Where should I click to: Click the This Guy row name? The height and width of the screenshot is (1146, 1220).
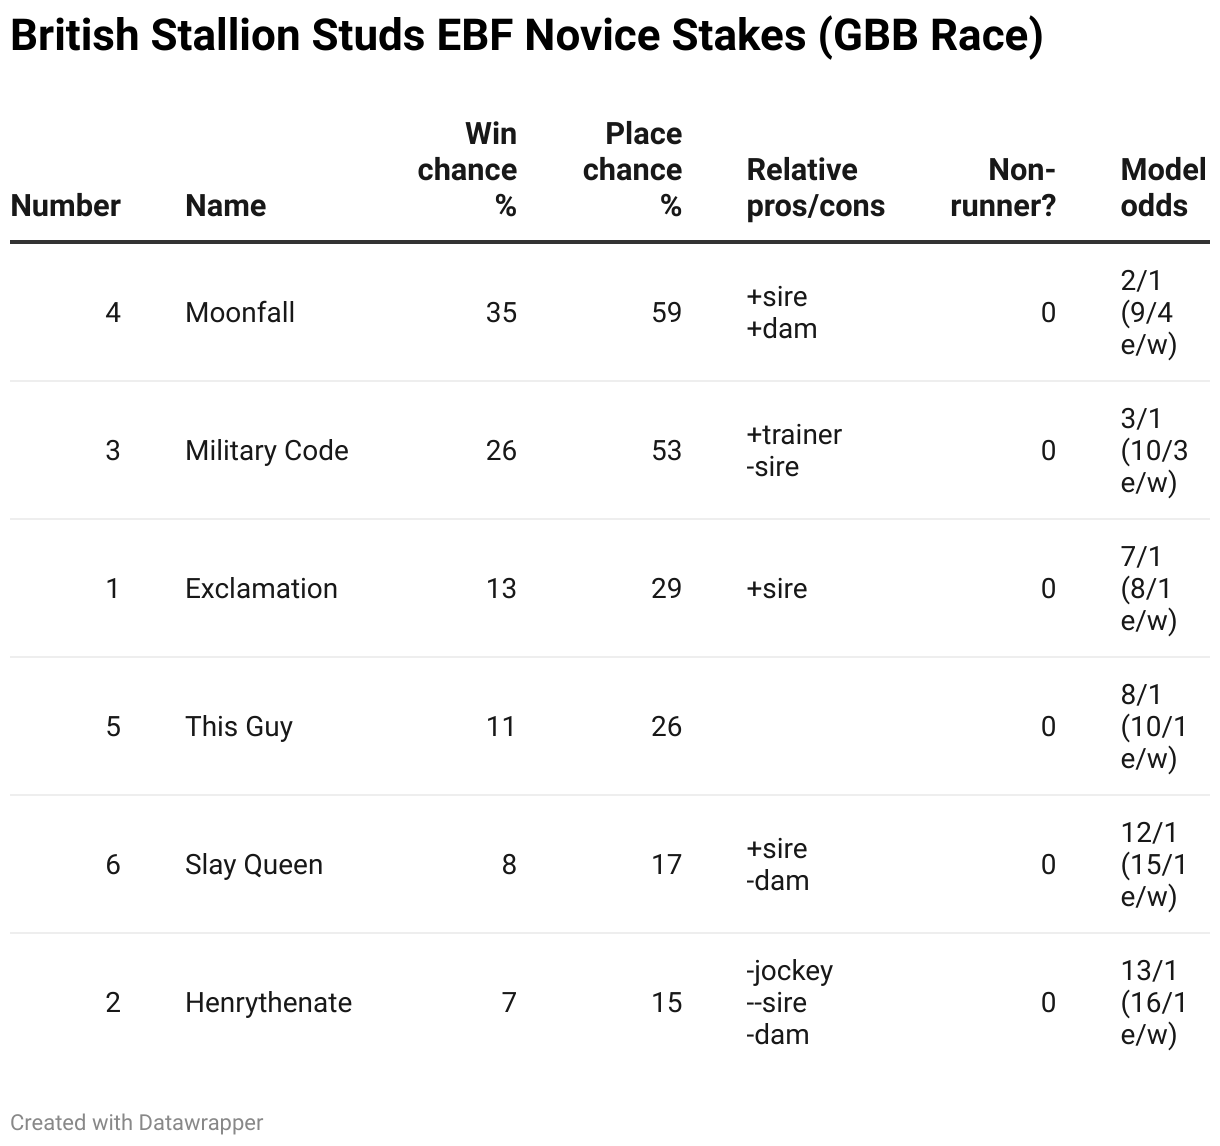pos(238,727)
